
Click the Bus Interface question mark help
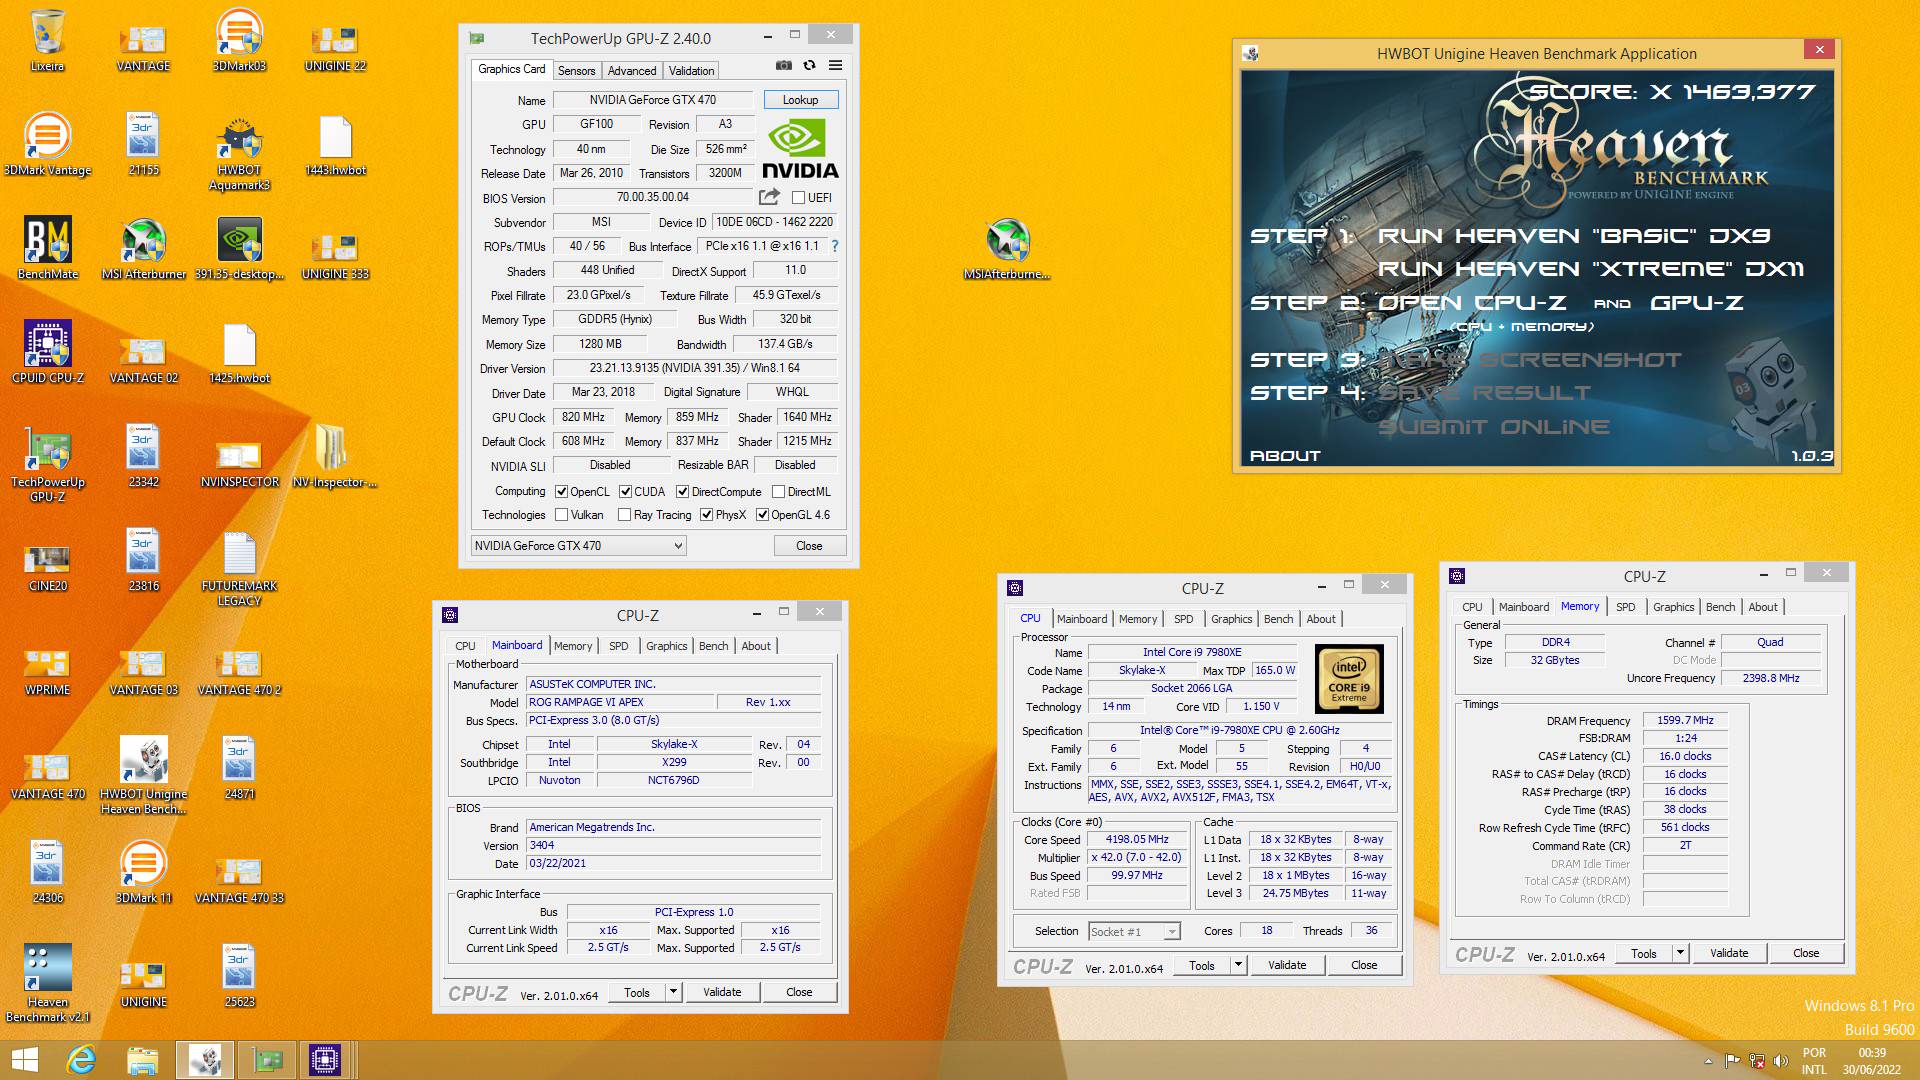pyautogui.click(x=834, y=246)
